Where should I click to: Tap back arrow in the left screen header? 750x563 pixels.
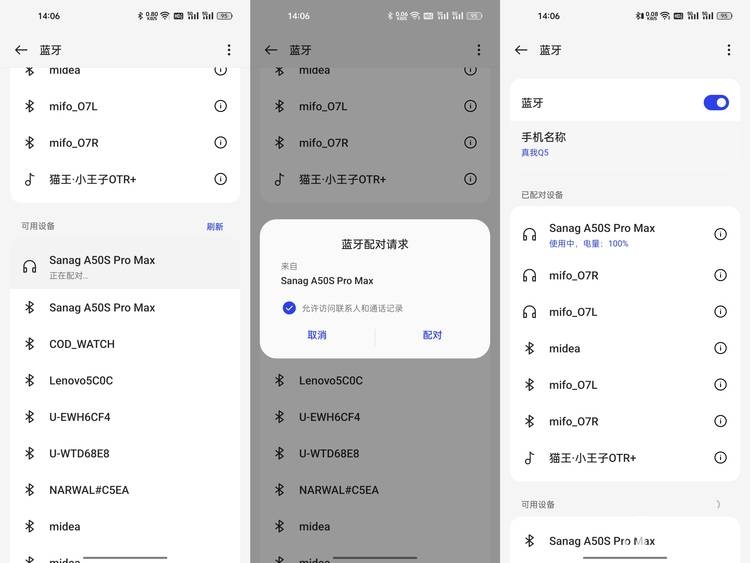[x=21, y=50]
